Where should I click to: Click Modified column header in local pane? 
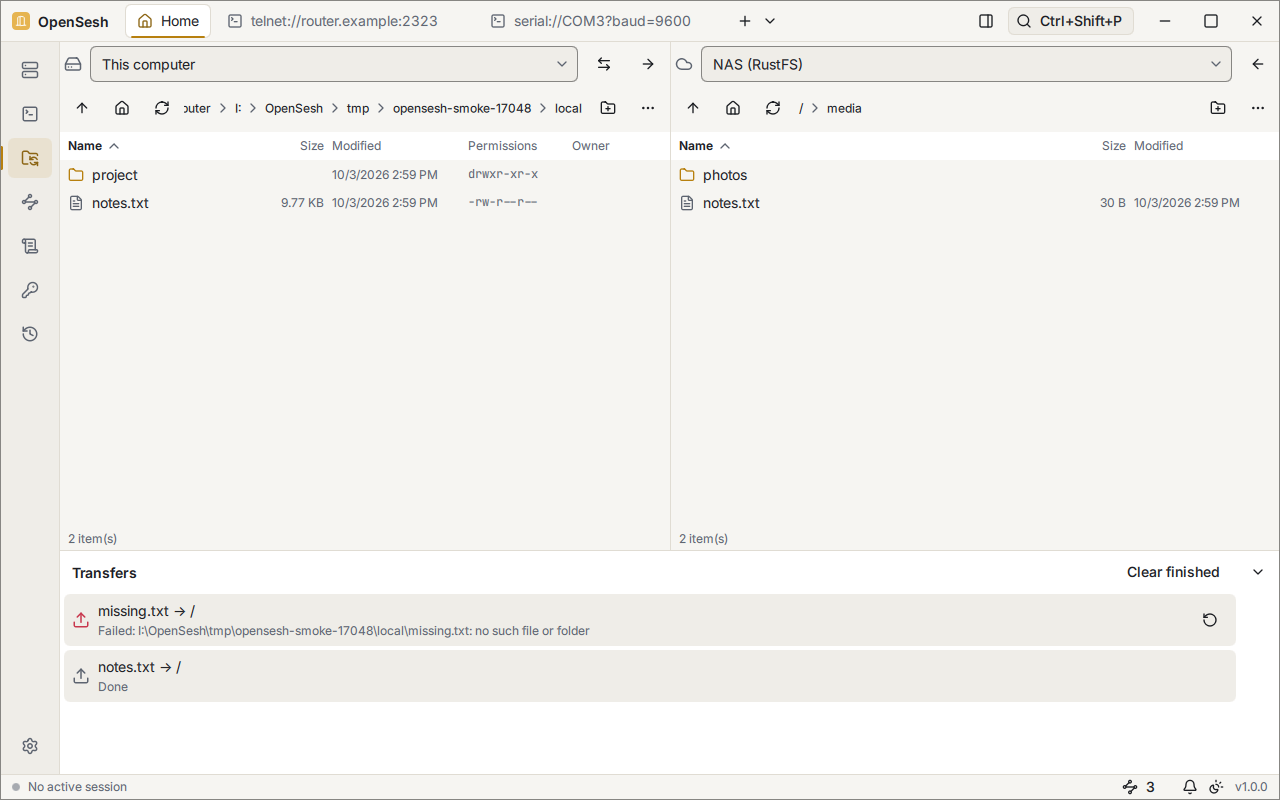pyautogui.click(x=357, y=146)
